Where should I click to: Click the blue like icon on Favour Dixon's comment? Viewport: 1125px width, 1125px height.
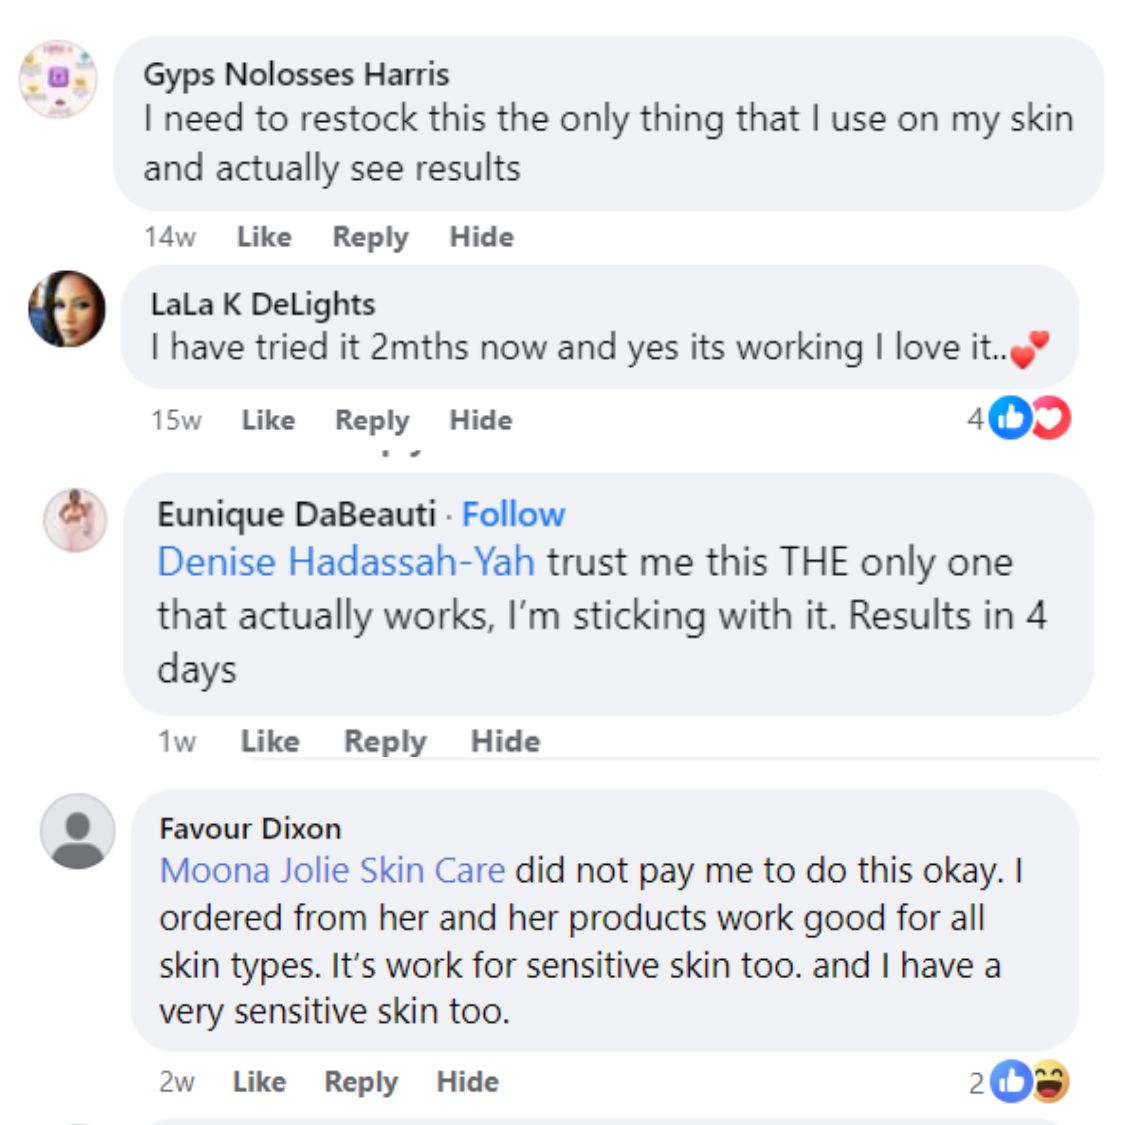1010,1081
